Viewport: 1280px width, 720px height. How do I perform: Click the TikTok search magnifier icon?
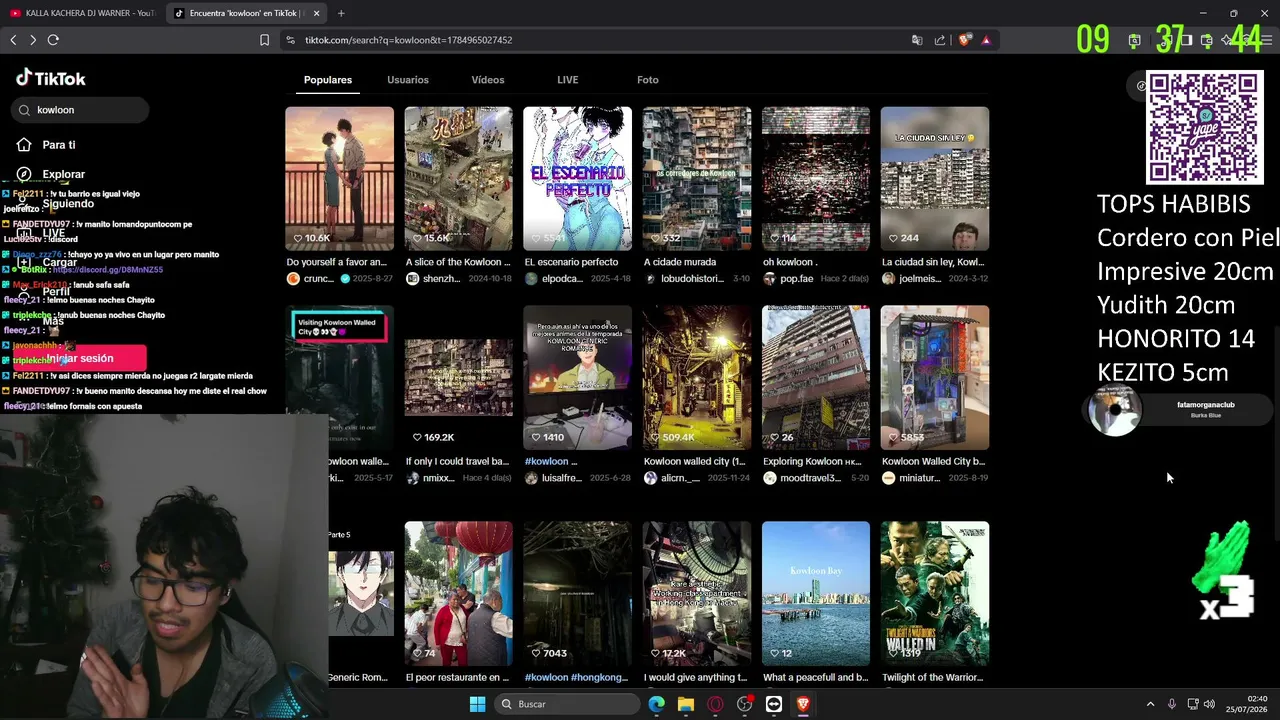(x=24, y=110)
